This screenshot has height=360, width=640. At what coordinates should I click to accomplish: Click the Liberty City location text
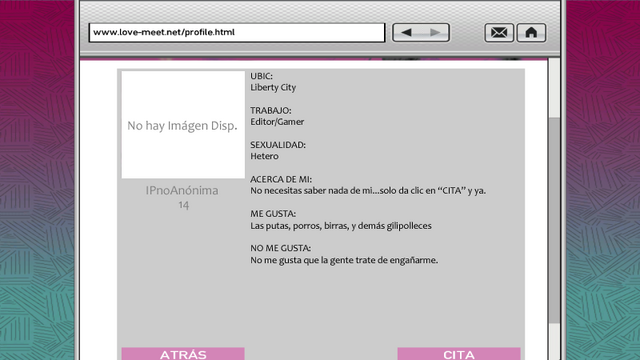point(273,87)
